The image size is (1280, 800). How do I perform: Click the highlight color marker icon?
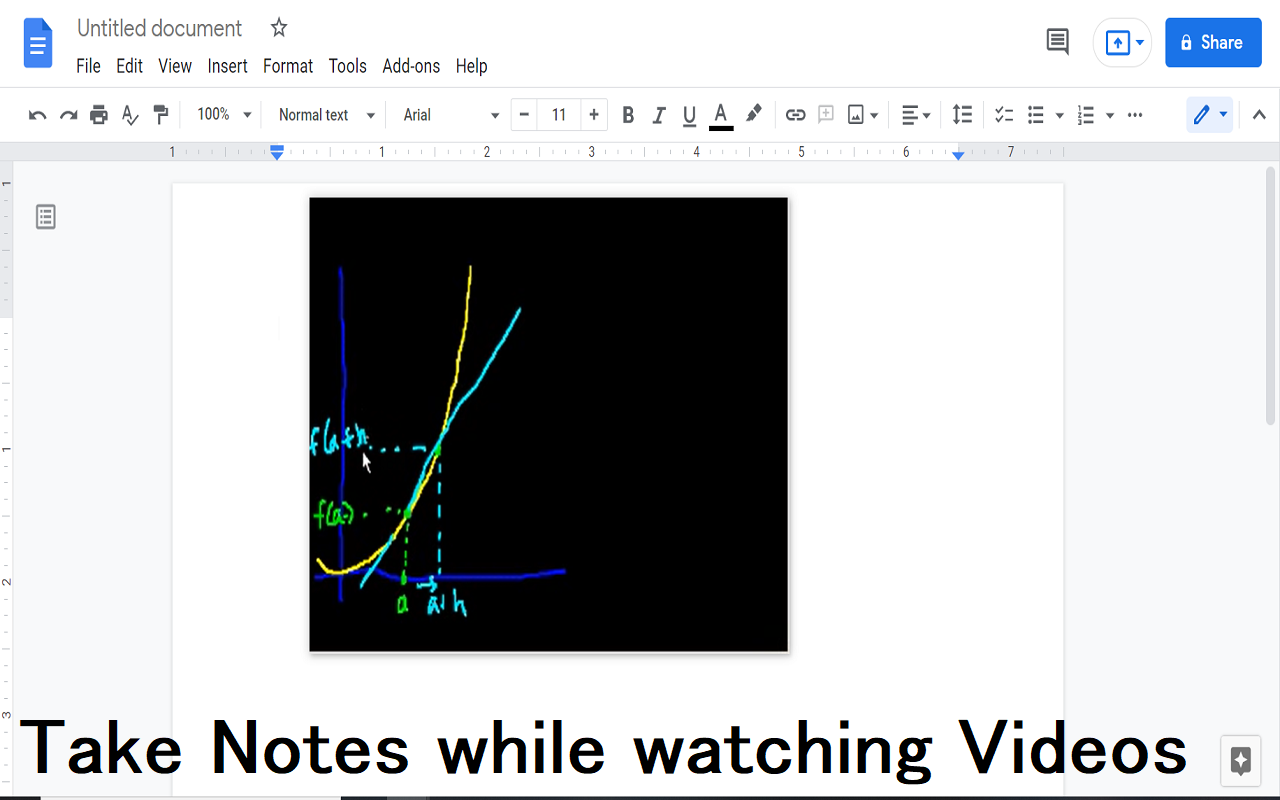[754, 114]
